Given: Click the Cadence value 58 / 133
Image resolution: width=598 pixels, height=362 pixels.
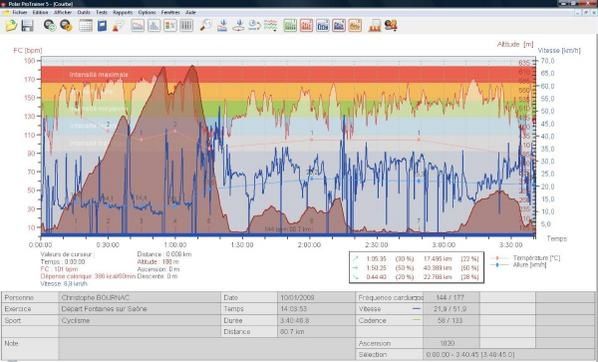Looking at the screenshot, I should (x=450, y=320).
